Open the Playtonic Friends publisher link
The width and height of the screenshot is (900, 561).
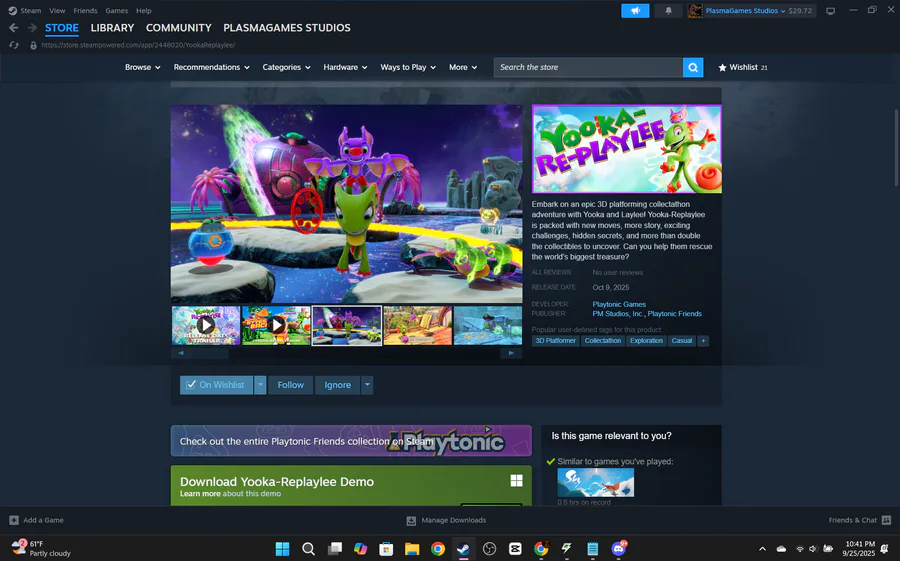coord(674,314)
